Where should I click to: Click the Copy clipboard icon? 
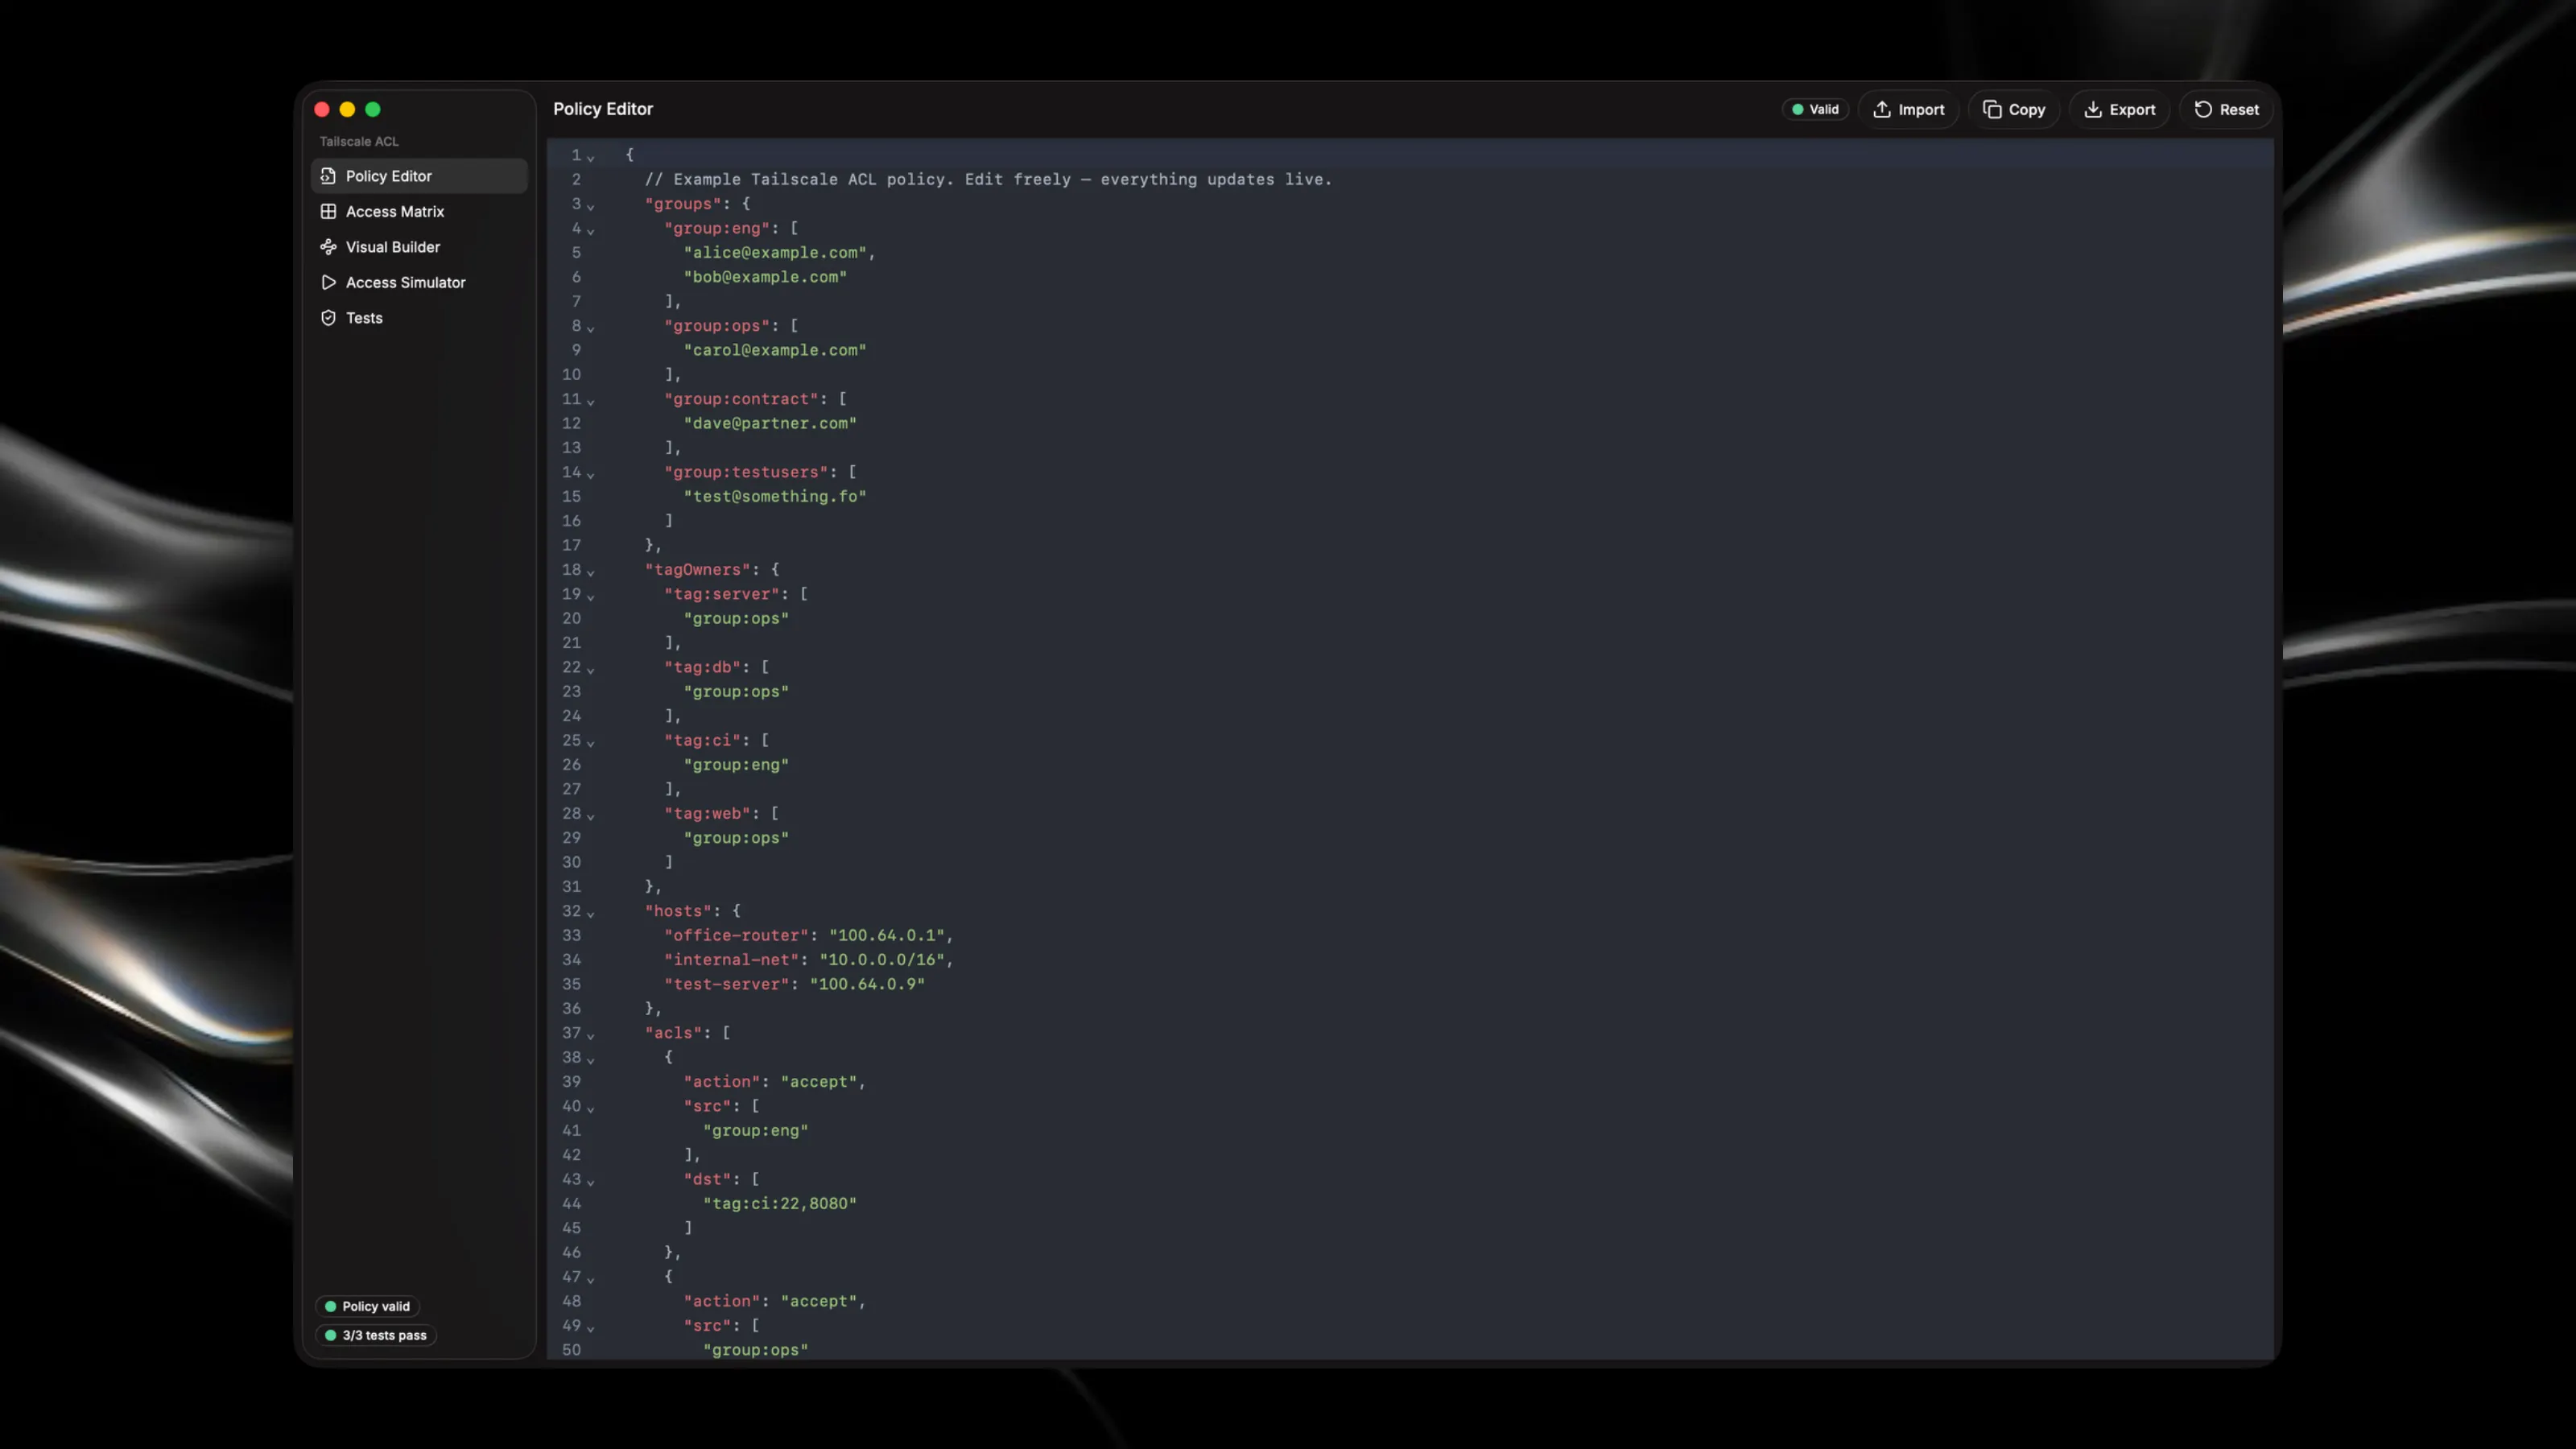point(1992,109)
